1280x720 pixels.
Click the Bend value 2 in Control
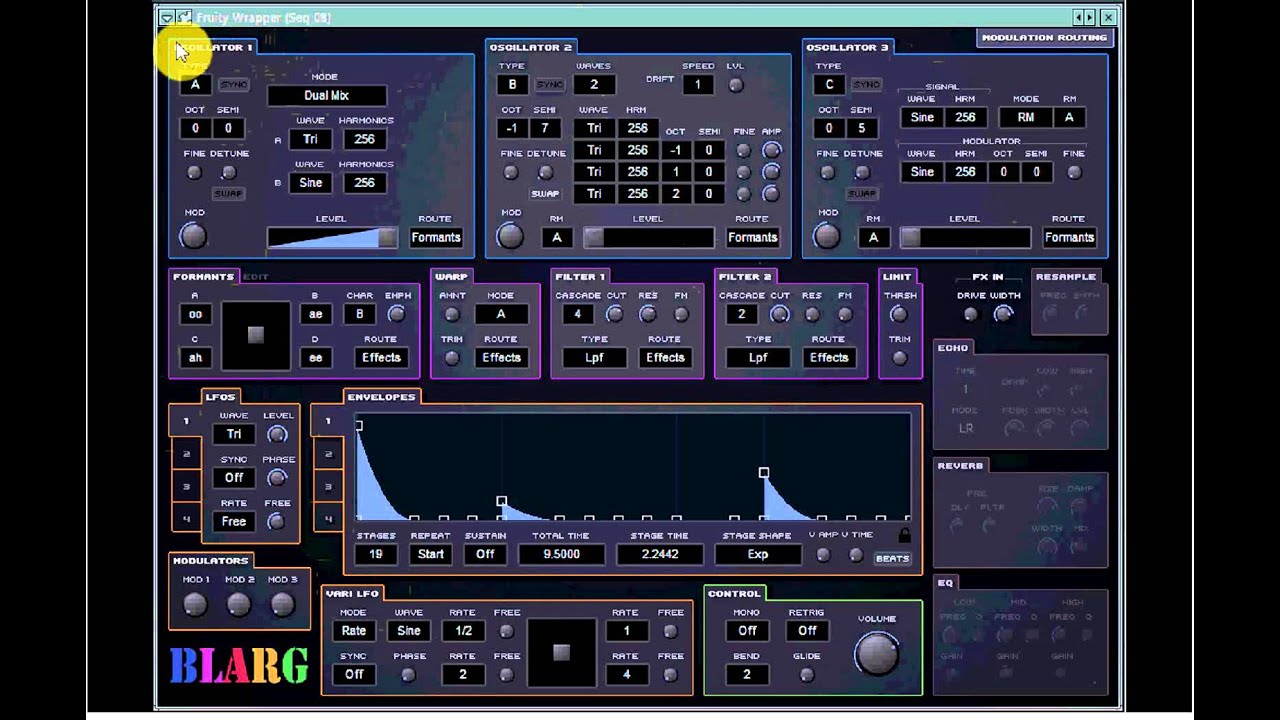point(746,675)
